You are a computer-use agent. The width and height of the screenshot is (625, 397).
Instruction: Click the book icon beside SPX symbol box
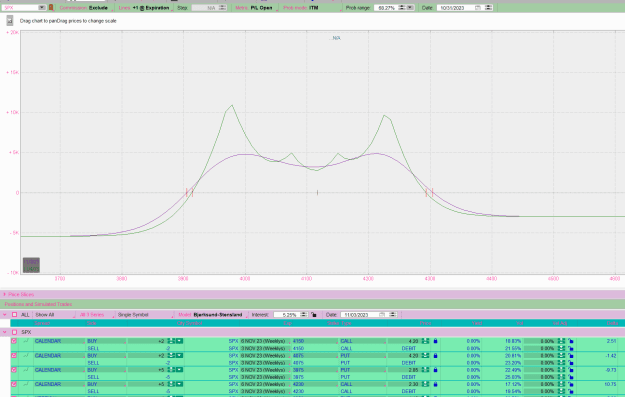(51, 8)
